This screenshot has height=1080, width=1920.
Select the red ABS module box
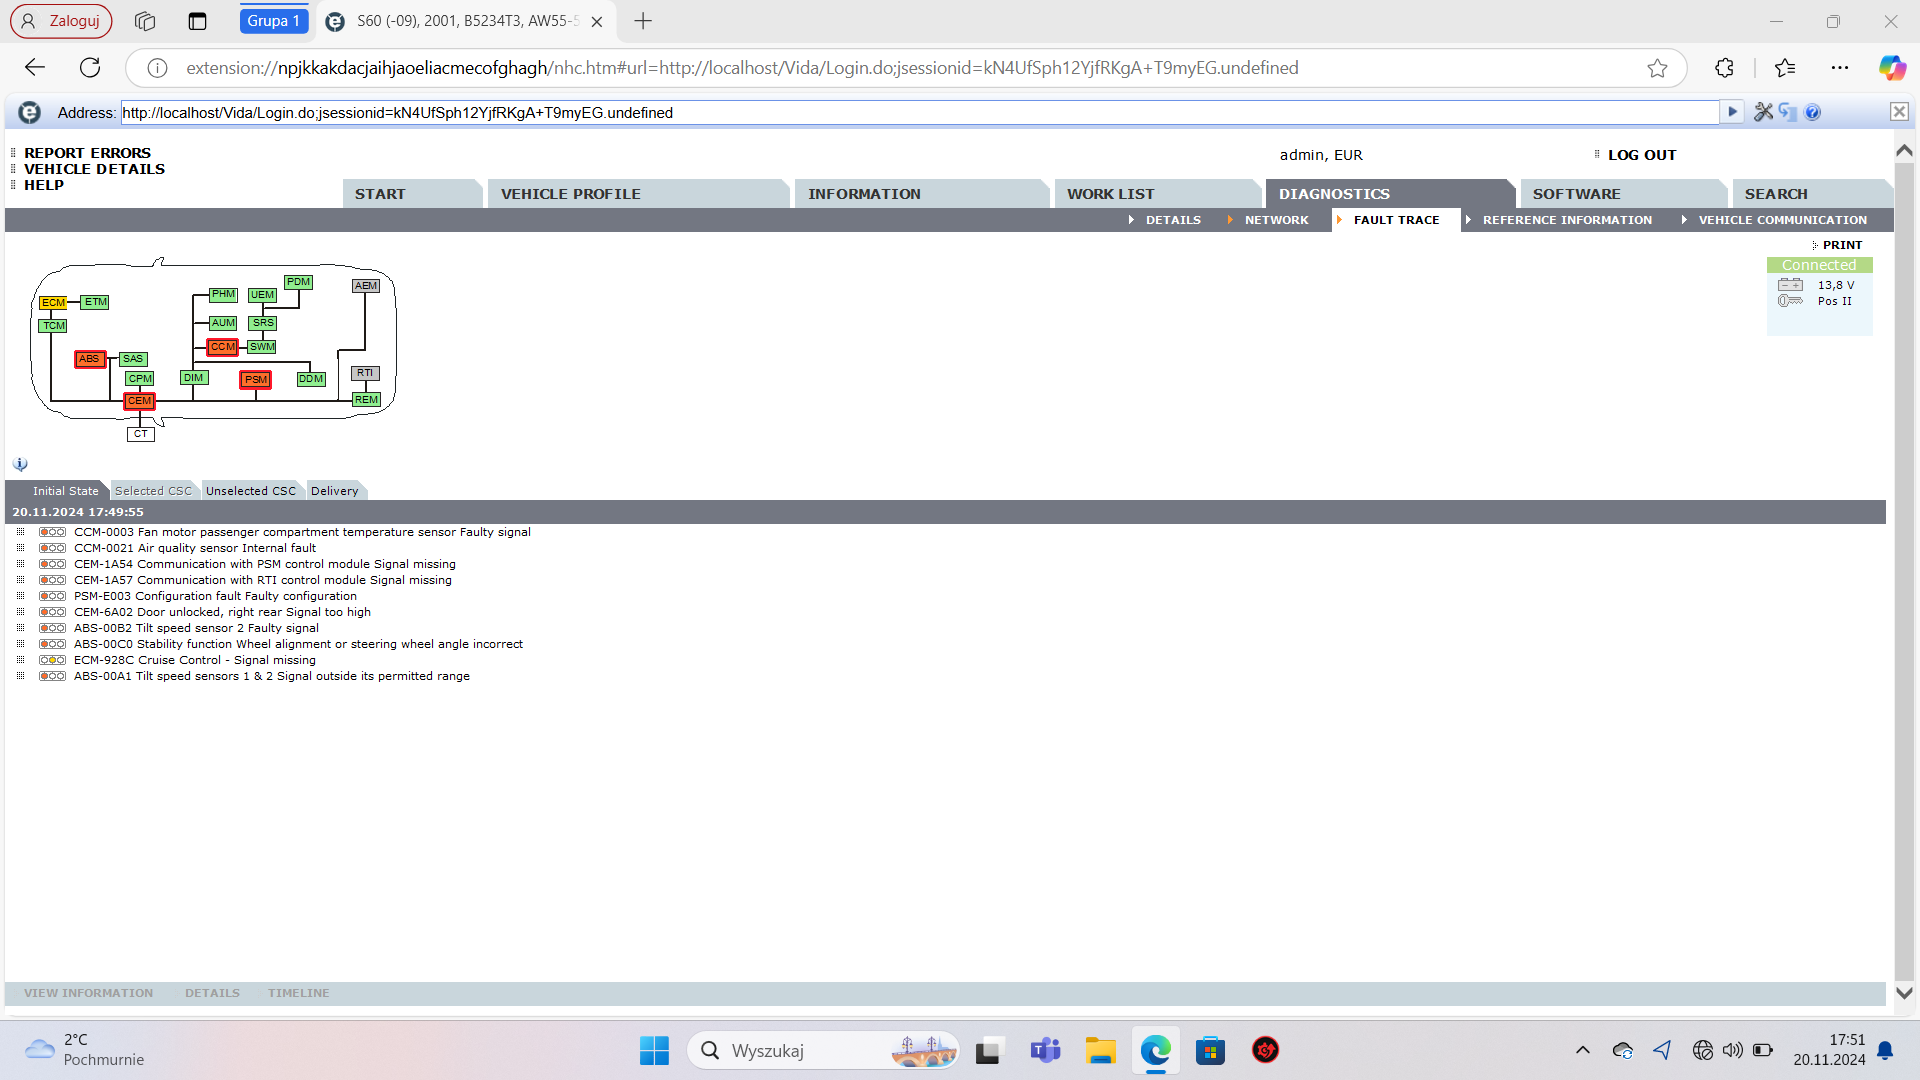[90, 359]
